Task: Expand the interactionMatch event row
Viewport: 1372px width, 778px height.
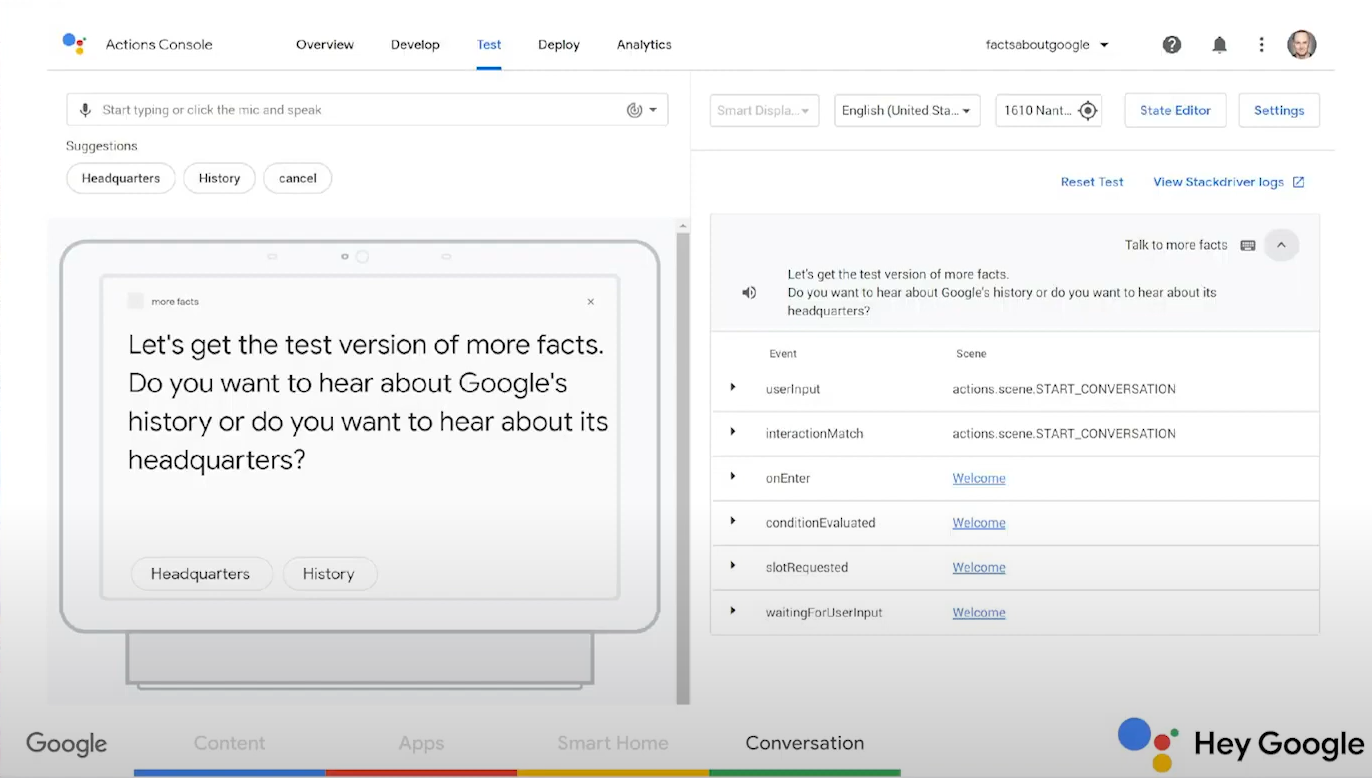Action: [733, 433]
